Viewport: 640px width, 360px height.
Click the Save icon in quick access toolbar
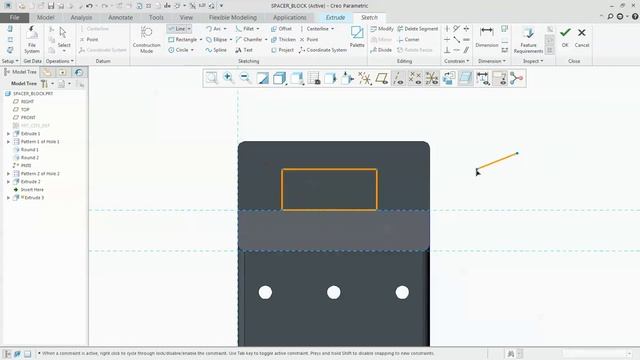click(x=51, y=6)
